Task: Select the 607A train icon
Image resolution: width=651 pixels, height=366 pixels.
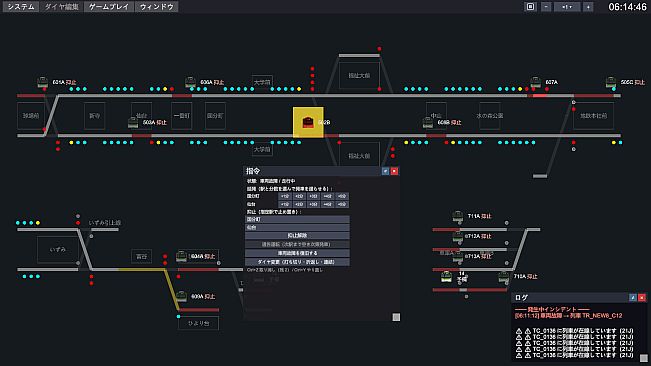Action: click(536, 82)
